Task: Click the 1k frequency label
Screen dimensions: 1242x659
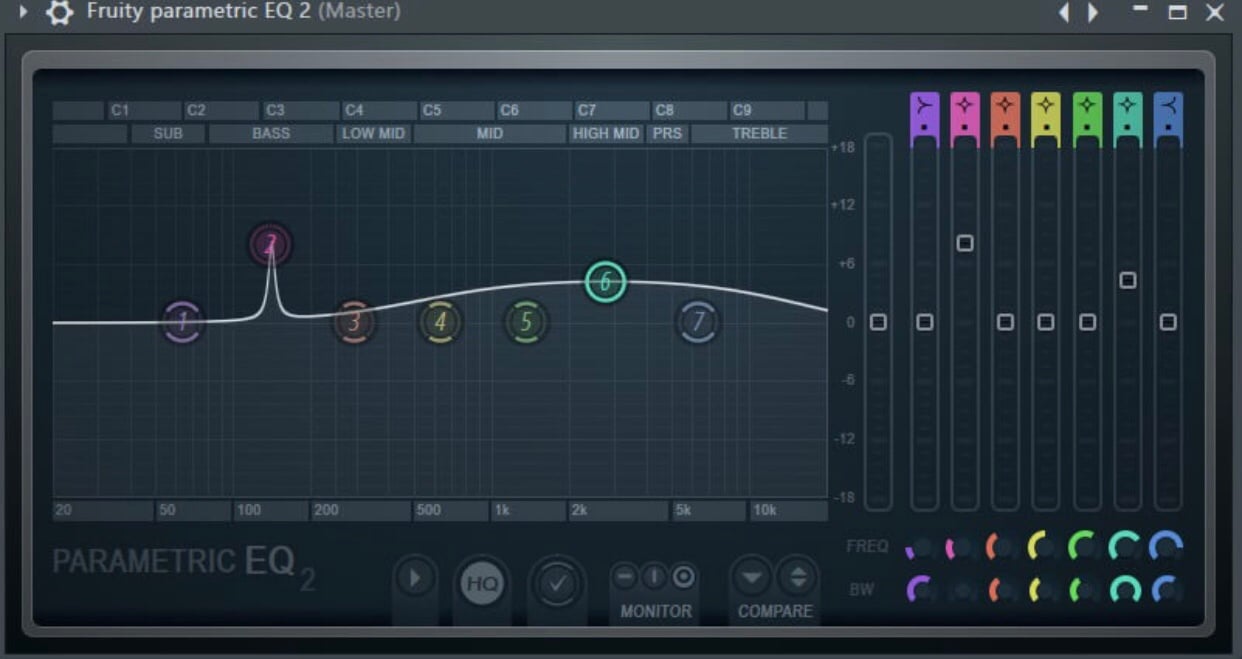Action: [501, 510]
